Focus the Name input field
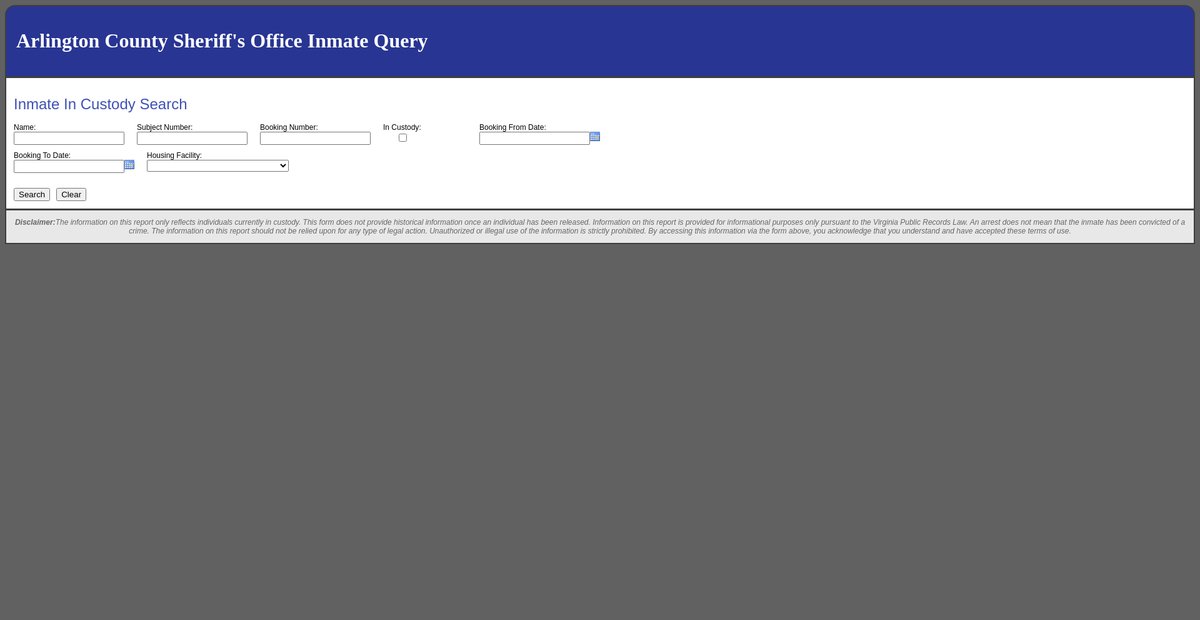Viewport: 1200px width, 620px height. click(69, 138)
